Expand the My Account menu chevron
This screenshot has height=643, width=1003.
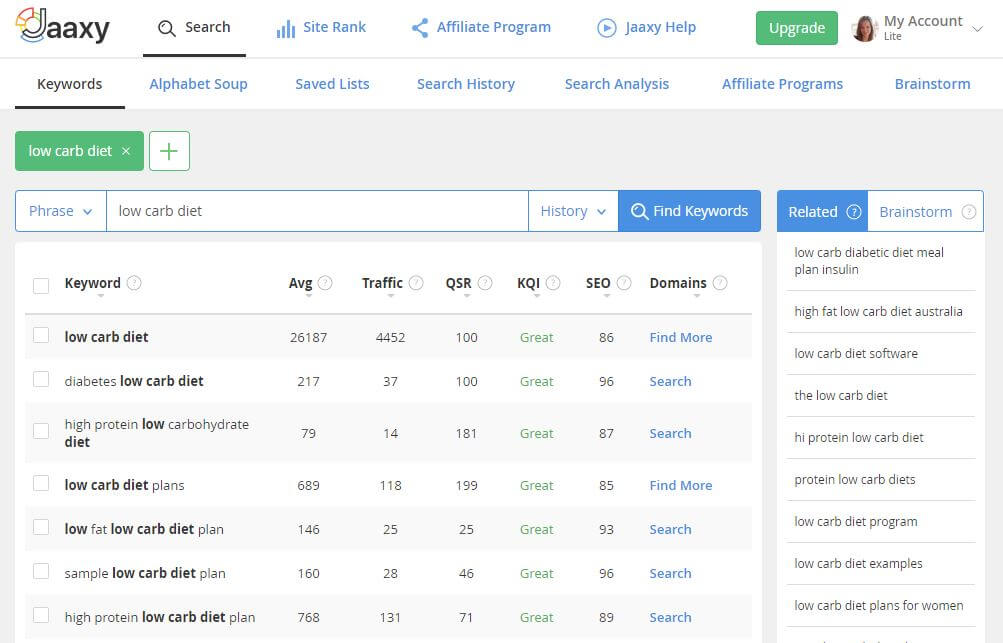click(x=977, y=29)
